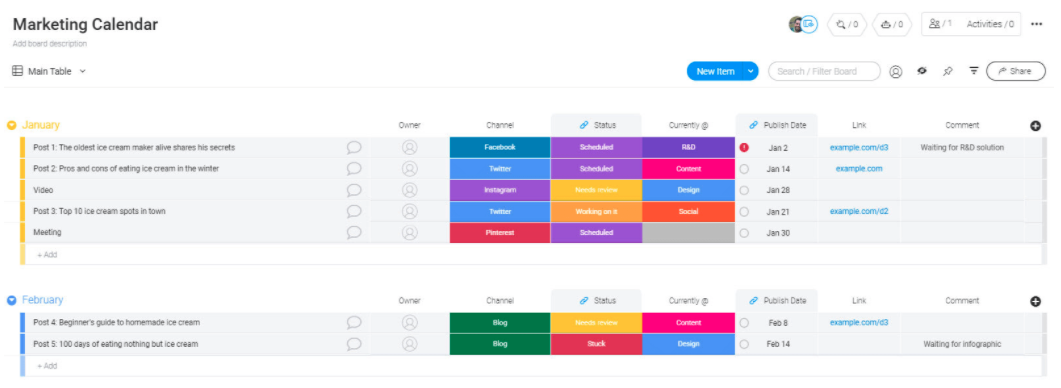This screenshot has height=388, width=1061.
Task: Click Currently @ column header in February
Action: tap(688, 301)
